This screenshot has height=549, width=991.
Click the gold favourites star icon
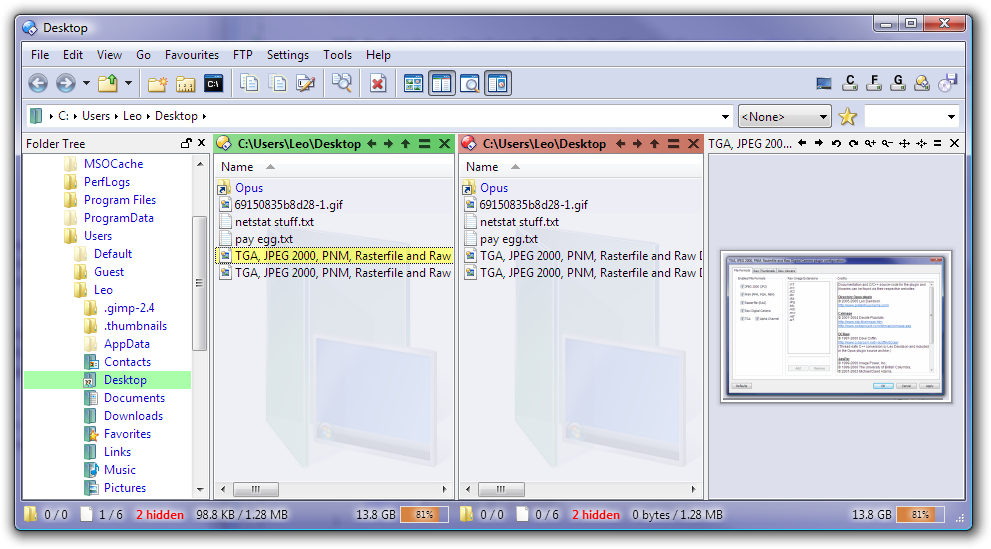848,116
